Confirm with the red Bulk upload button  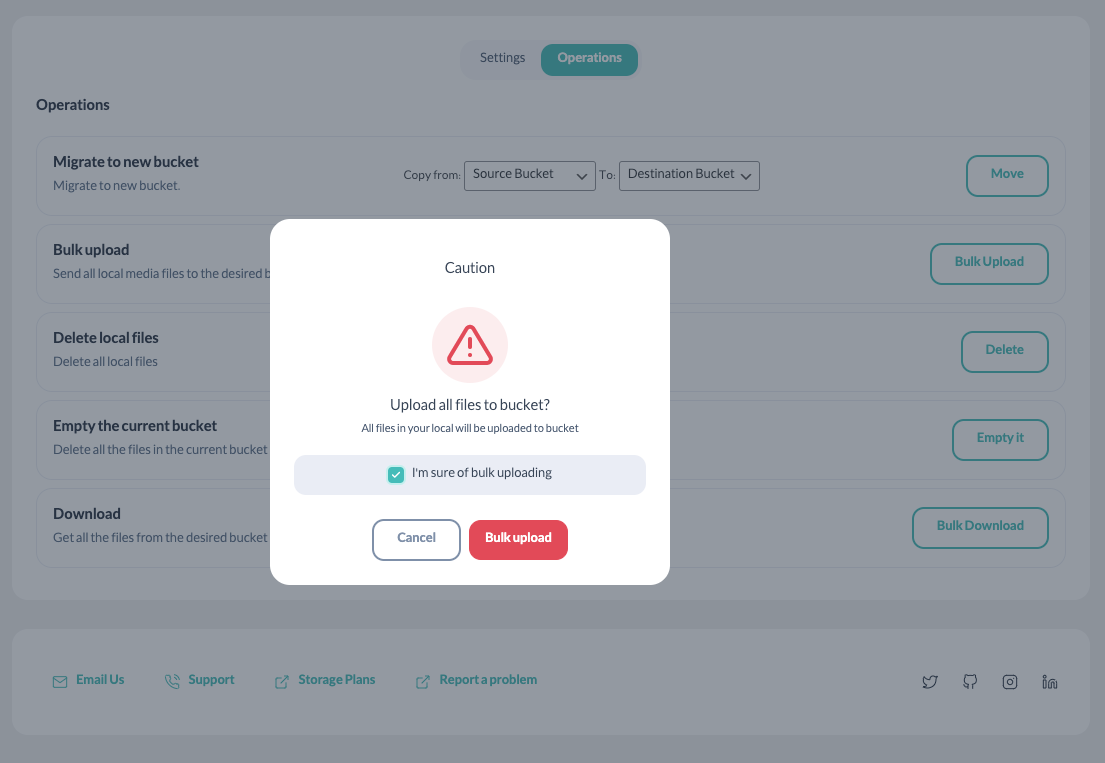tap(518, 540)
